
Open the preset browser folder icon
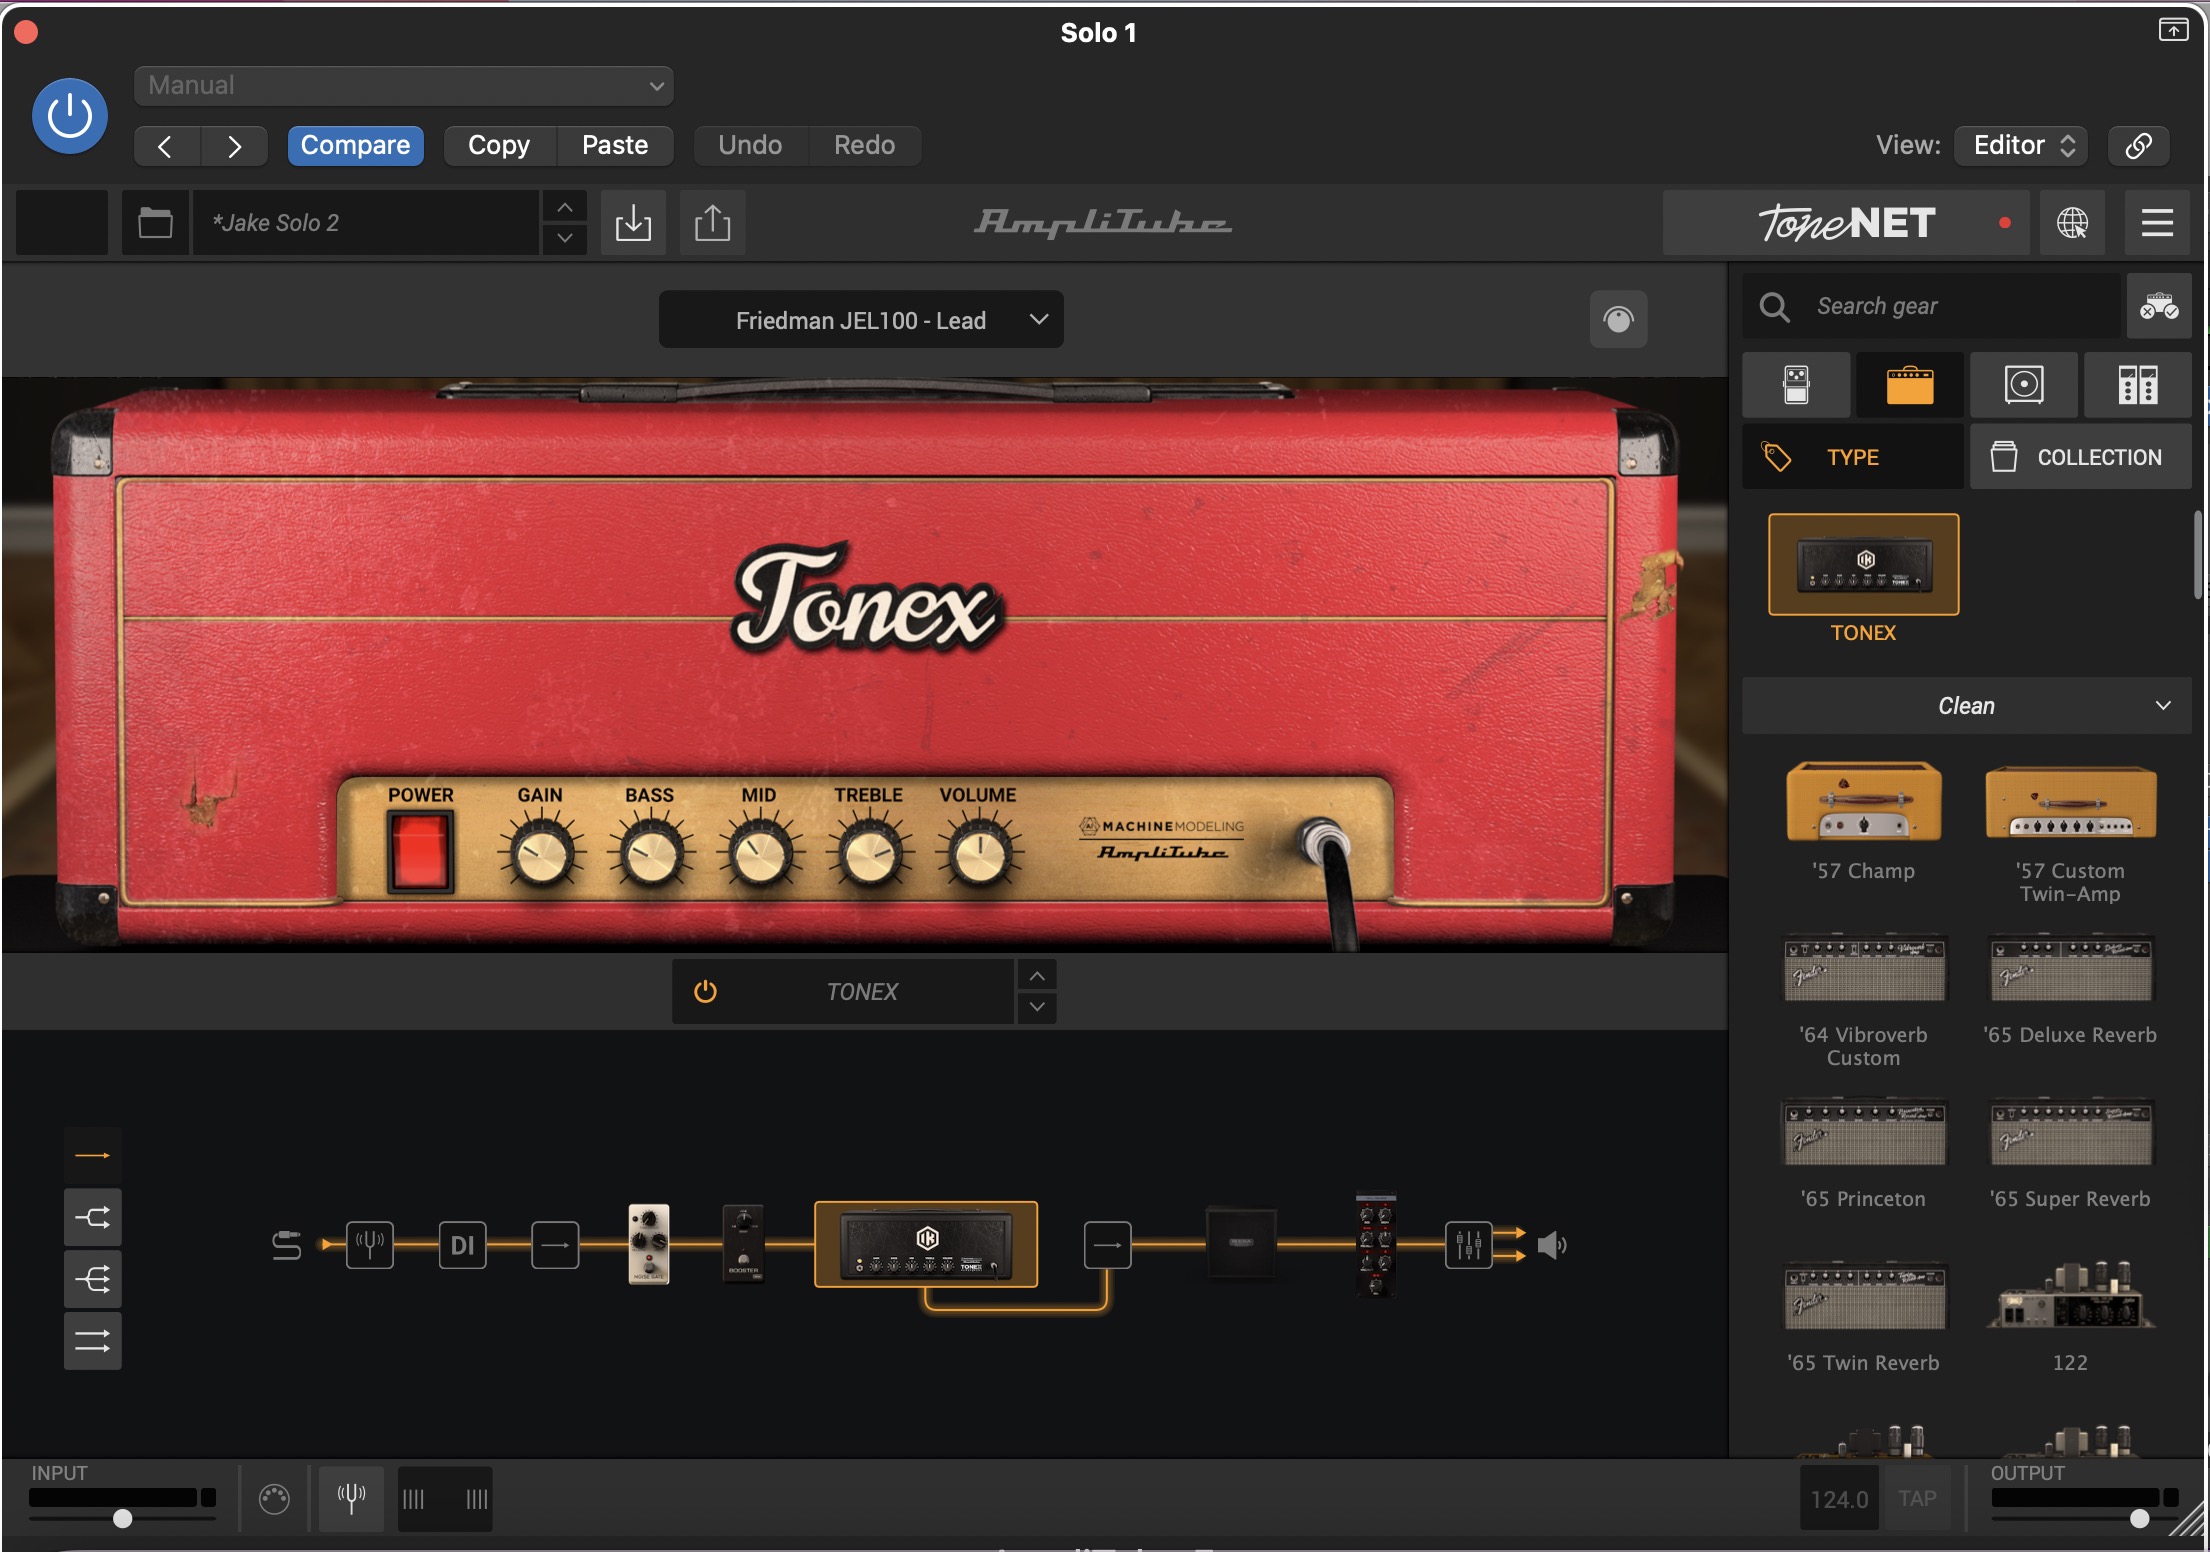pos(155,222)
